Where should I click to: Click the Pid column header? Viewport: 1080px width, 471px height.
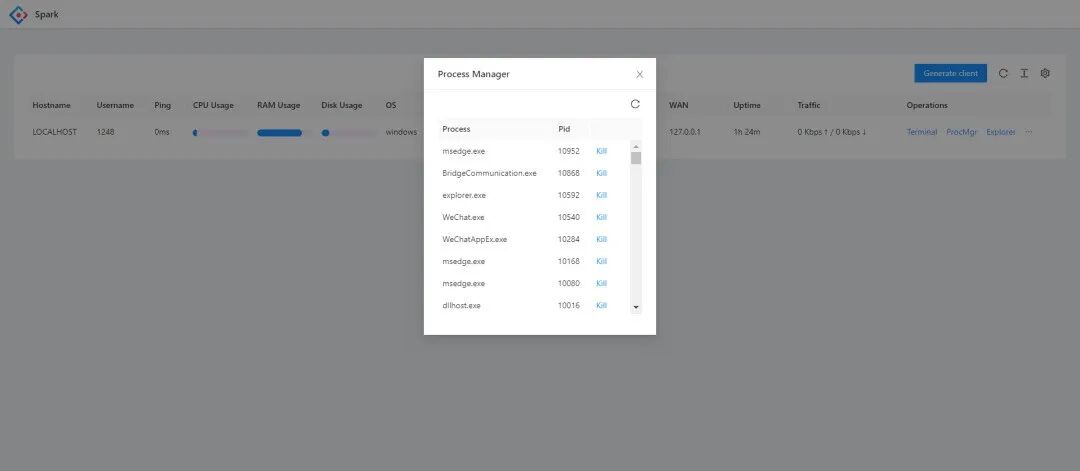point(564,129)
